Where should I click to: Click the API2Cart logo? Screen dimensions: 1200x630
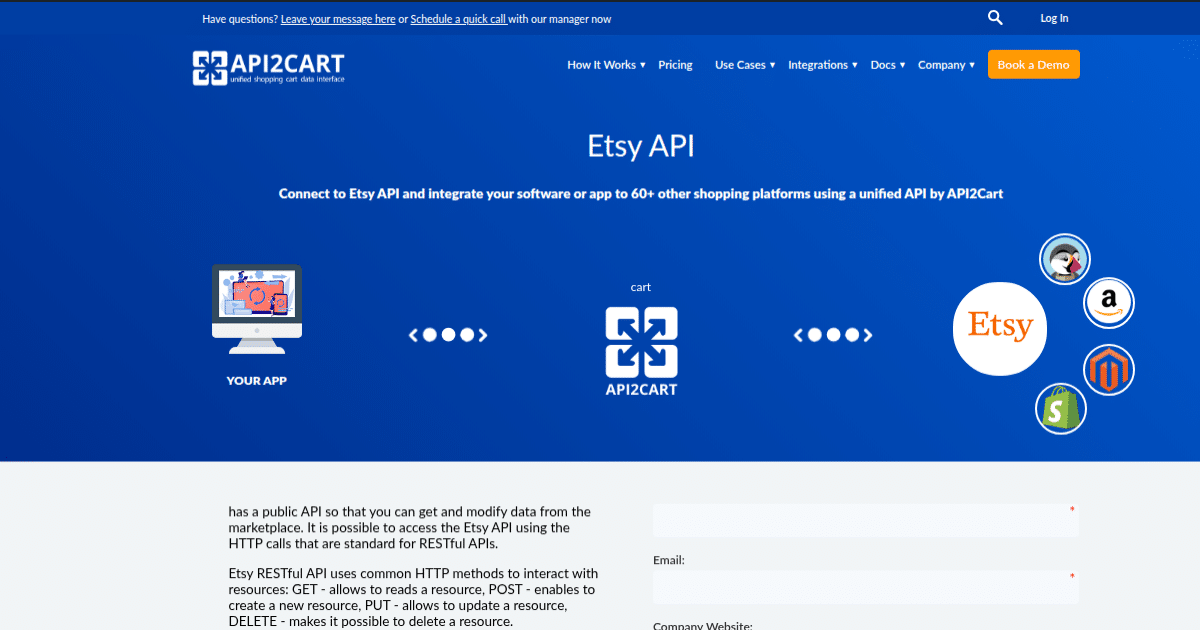click(268, 67)
